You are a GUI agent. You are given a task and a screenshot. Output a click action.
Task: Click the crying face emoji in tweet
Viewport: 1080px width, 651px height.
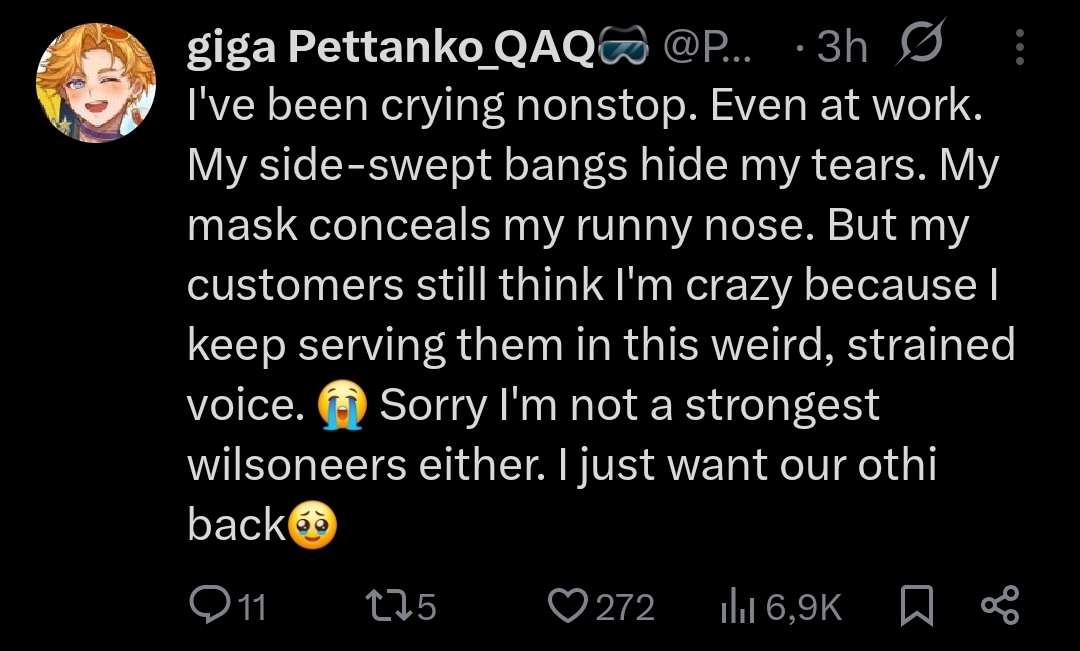(x=343, y=405)
